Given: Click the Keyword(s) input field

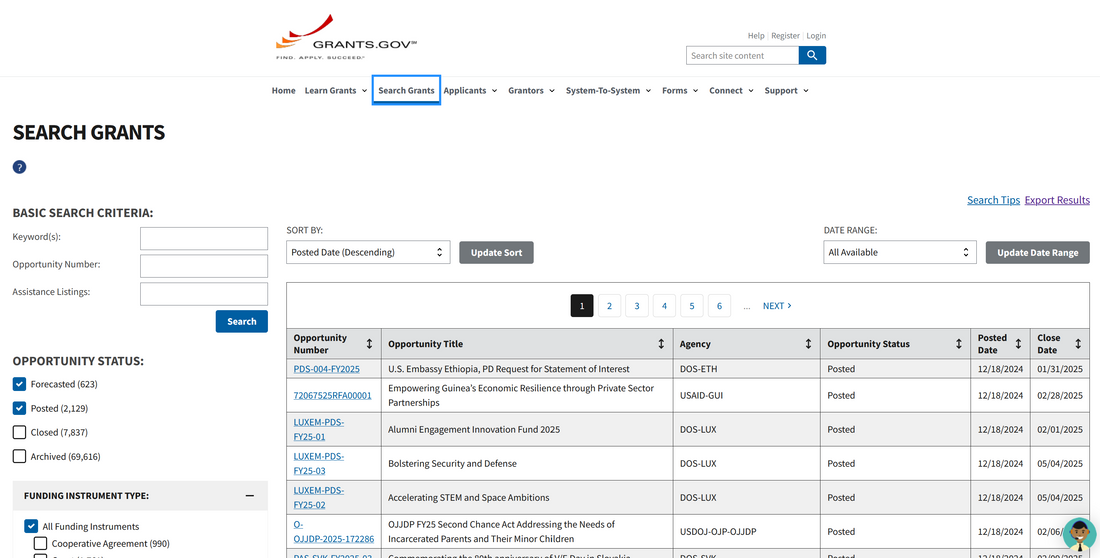Looking at the screenshot, I should coord(204,238).
